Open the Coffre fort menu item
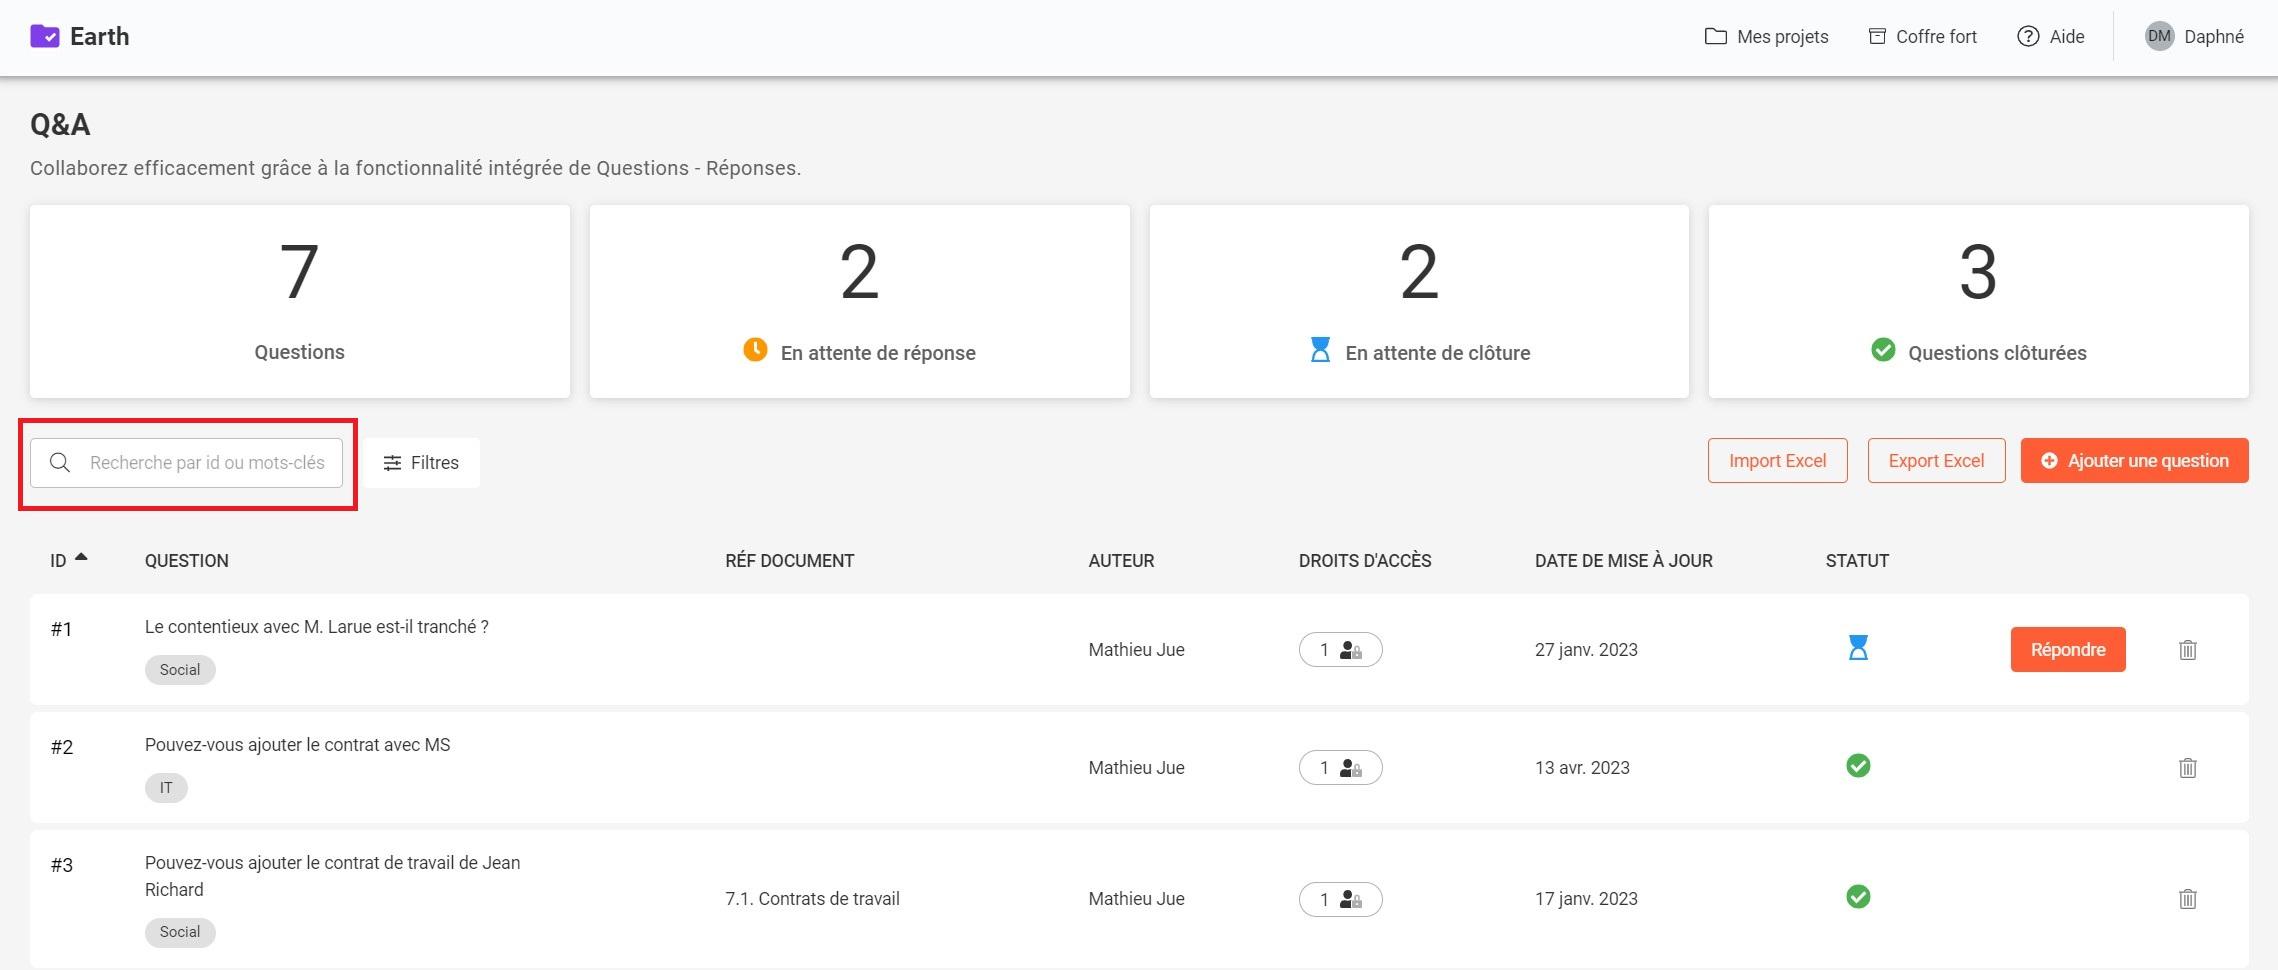Screen dimensions: 2278x970 point(1922,37)
